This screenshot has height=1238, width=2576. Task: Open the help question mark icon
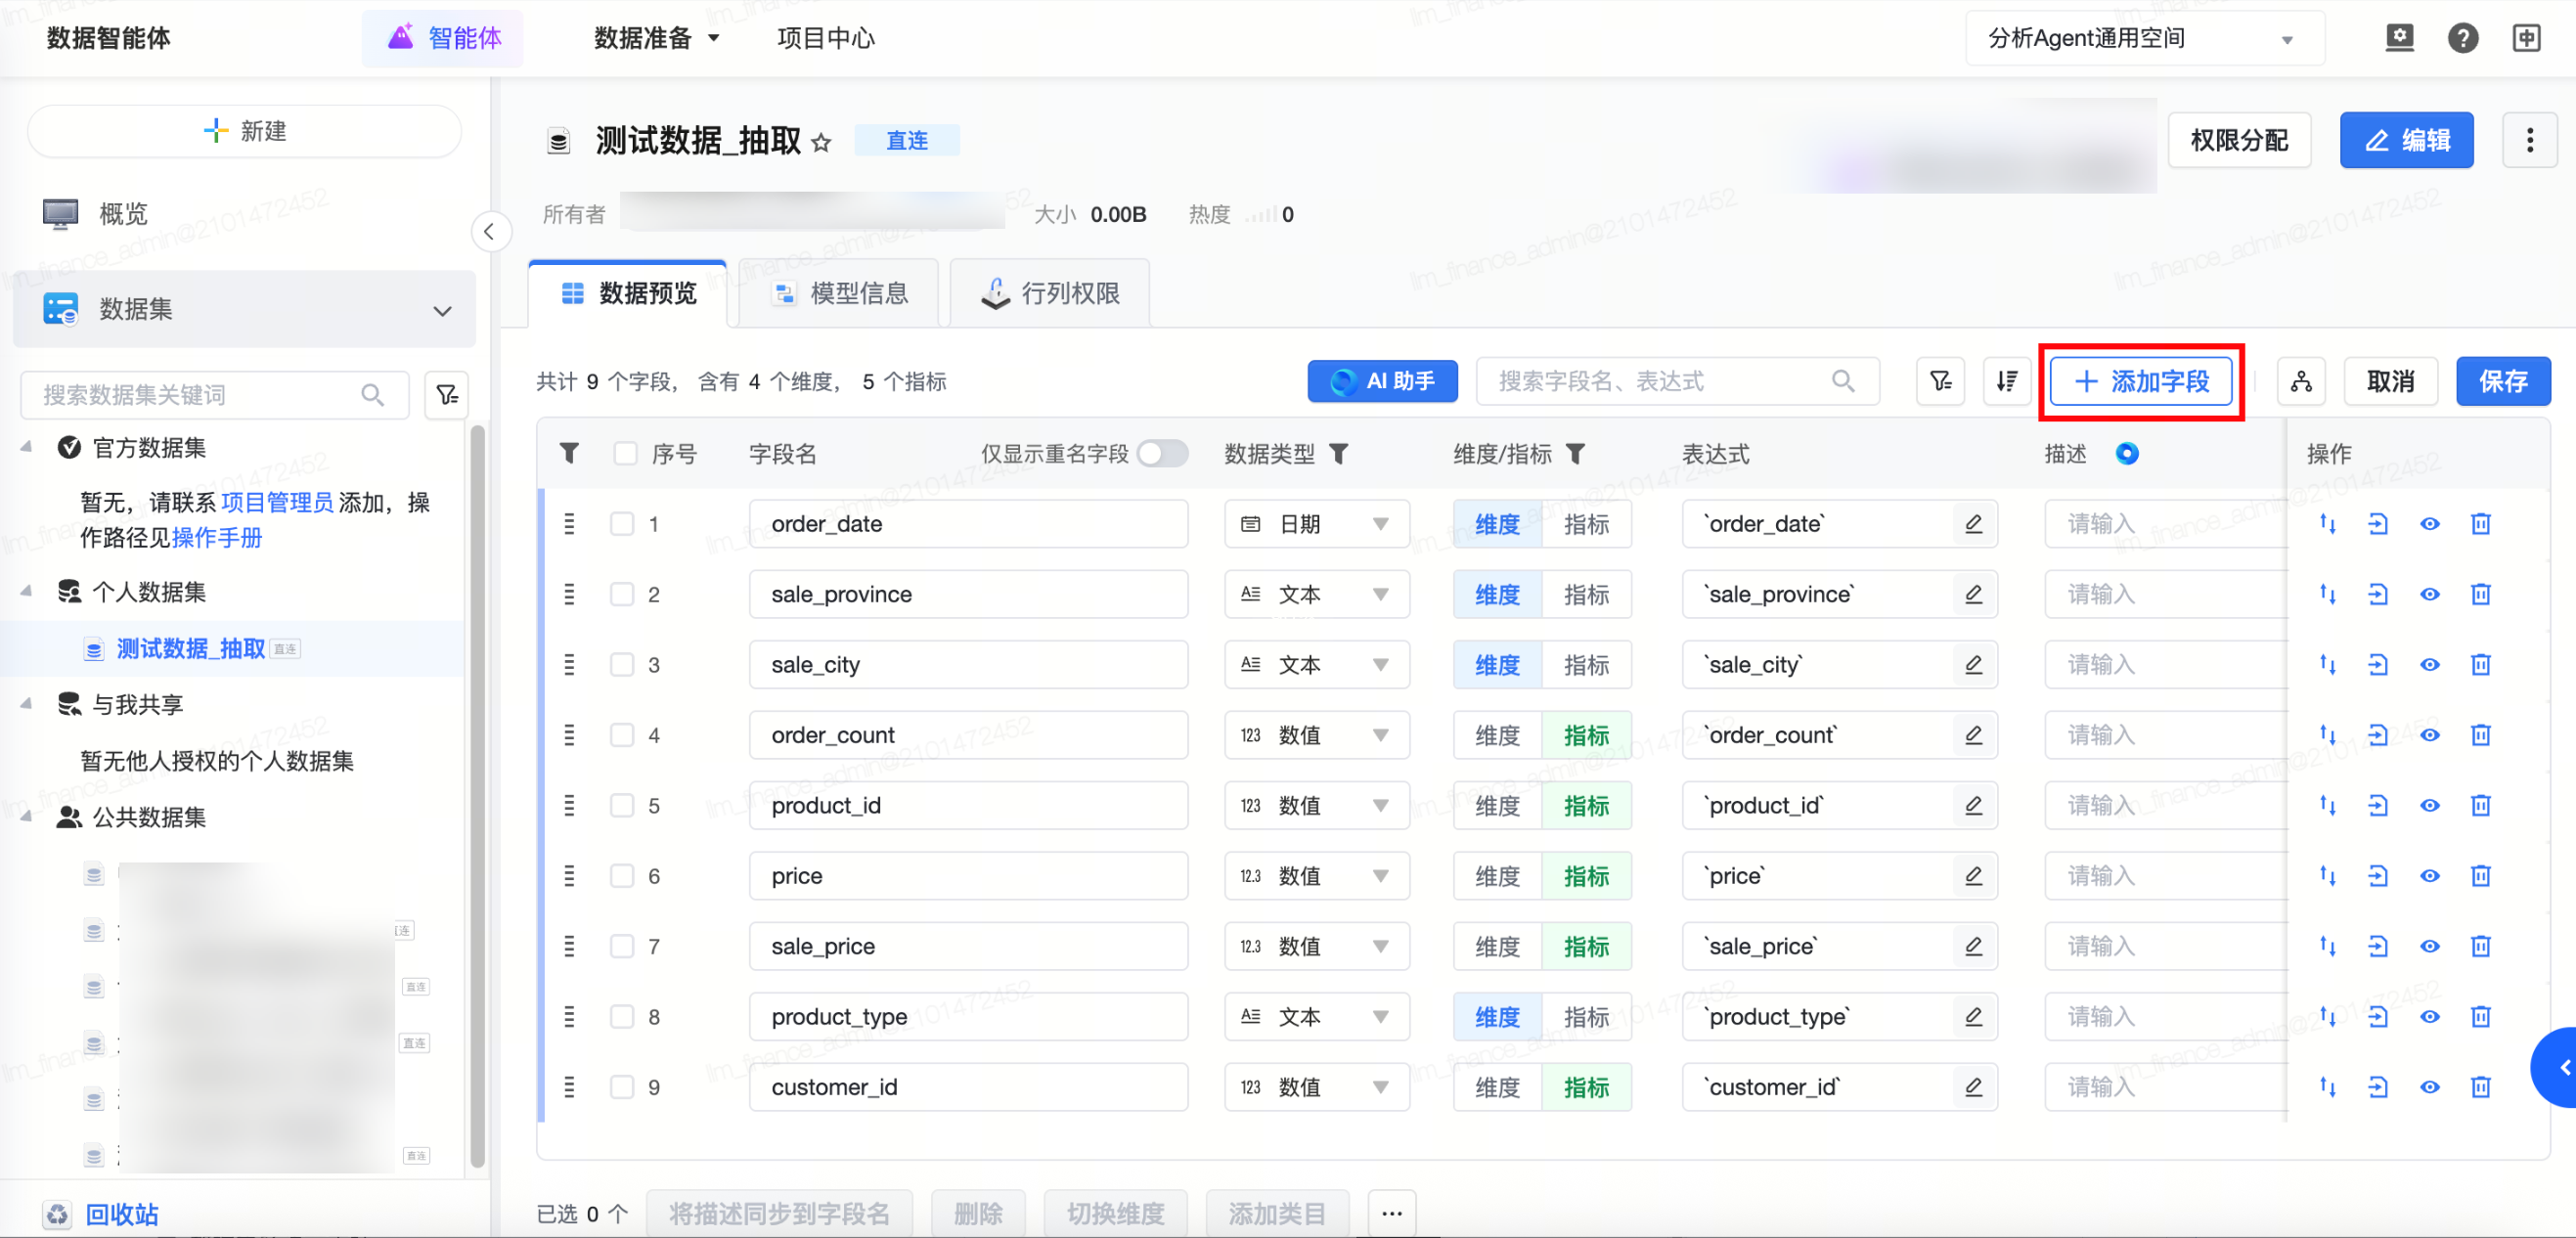[2462, 38]
